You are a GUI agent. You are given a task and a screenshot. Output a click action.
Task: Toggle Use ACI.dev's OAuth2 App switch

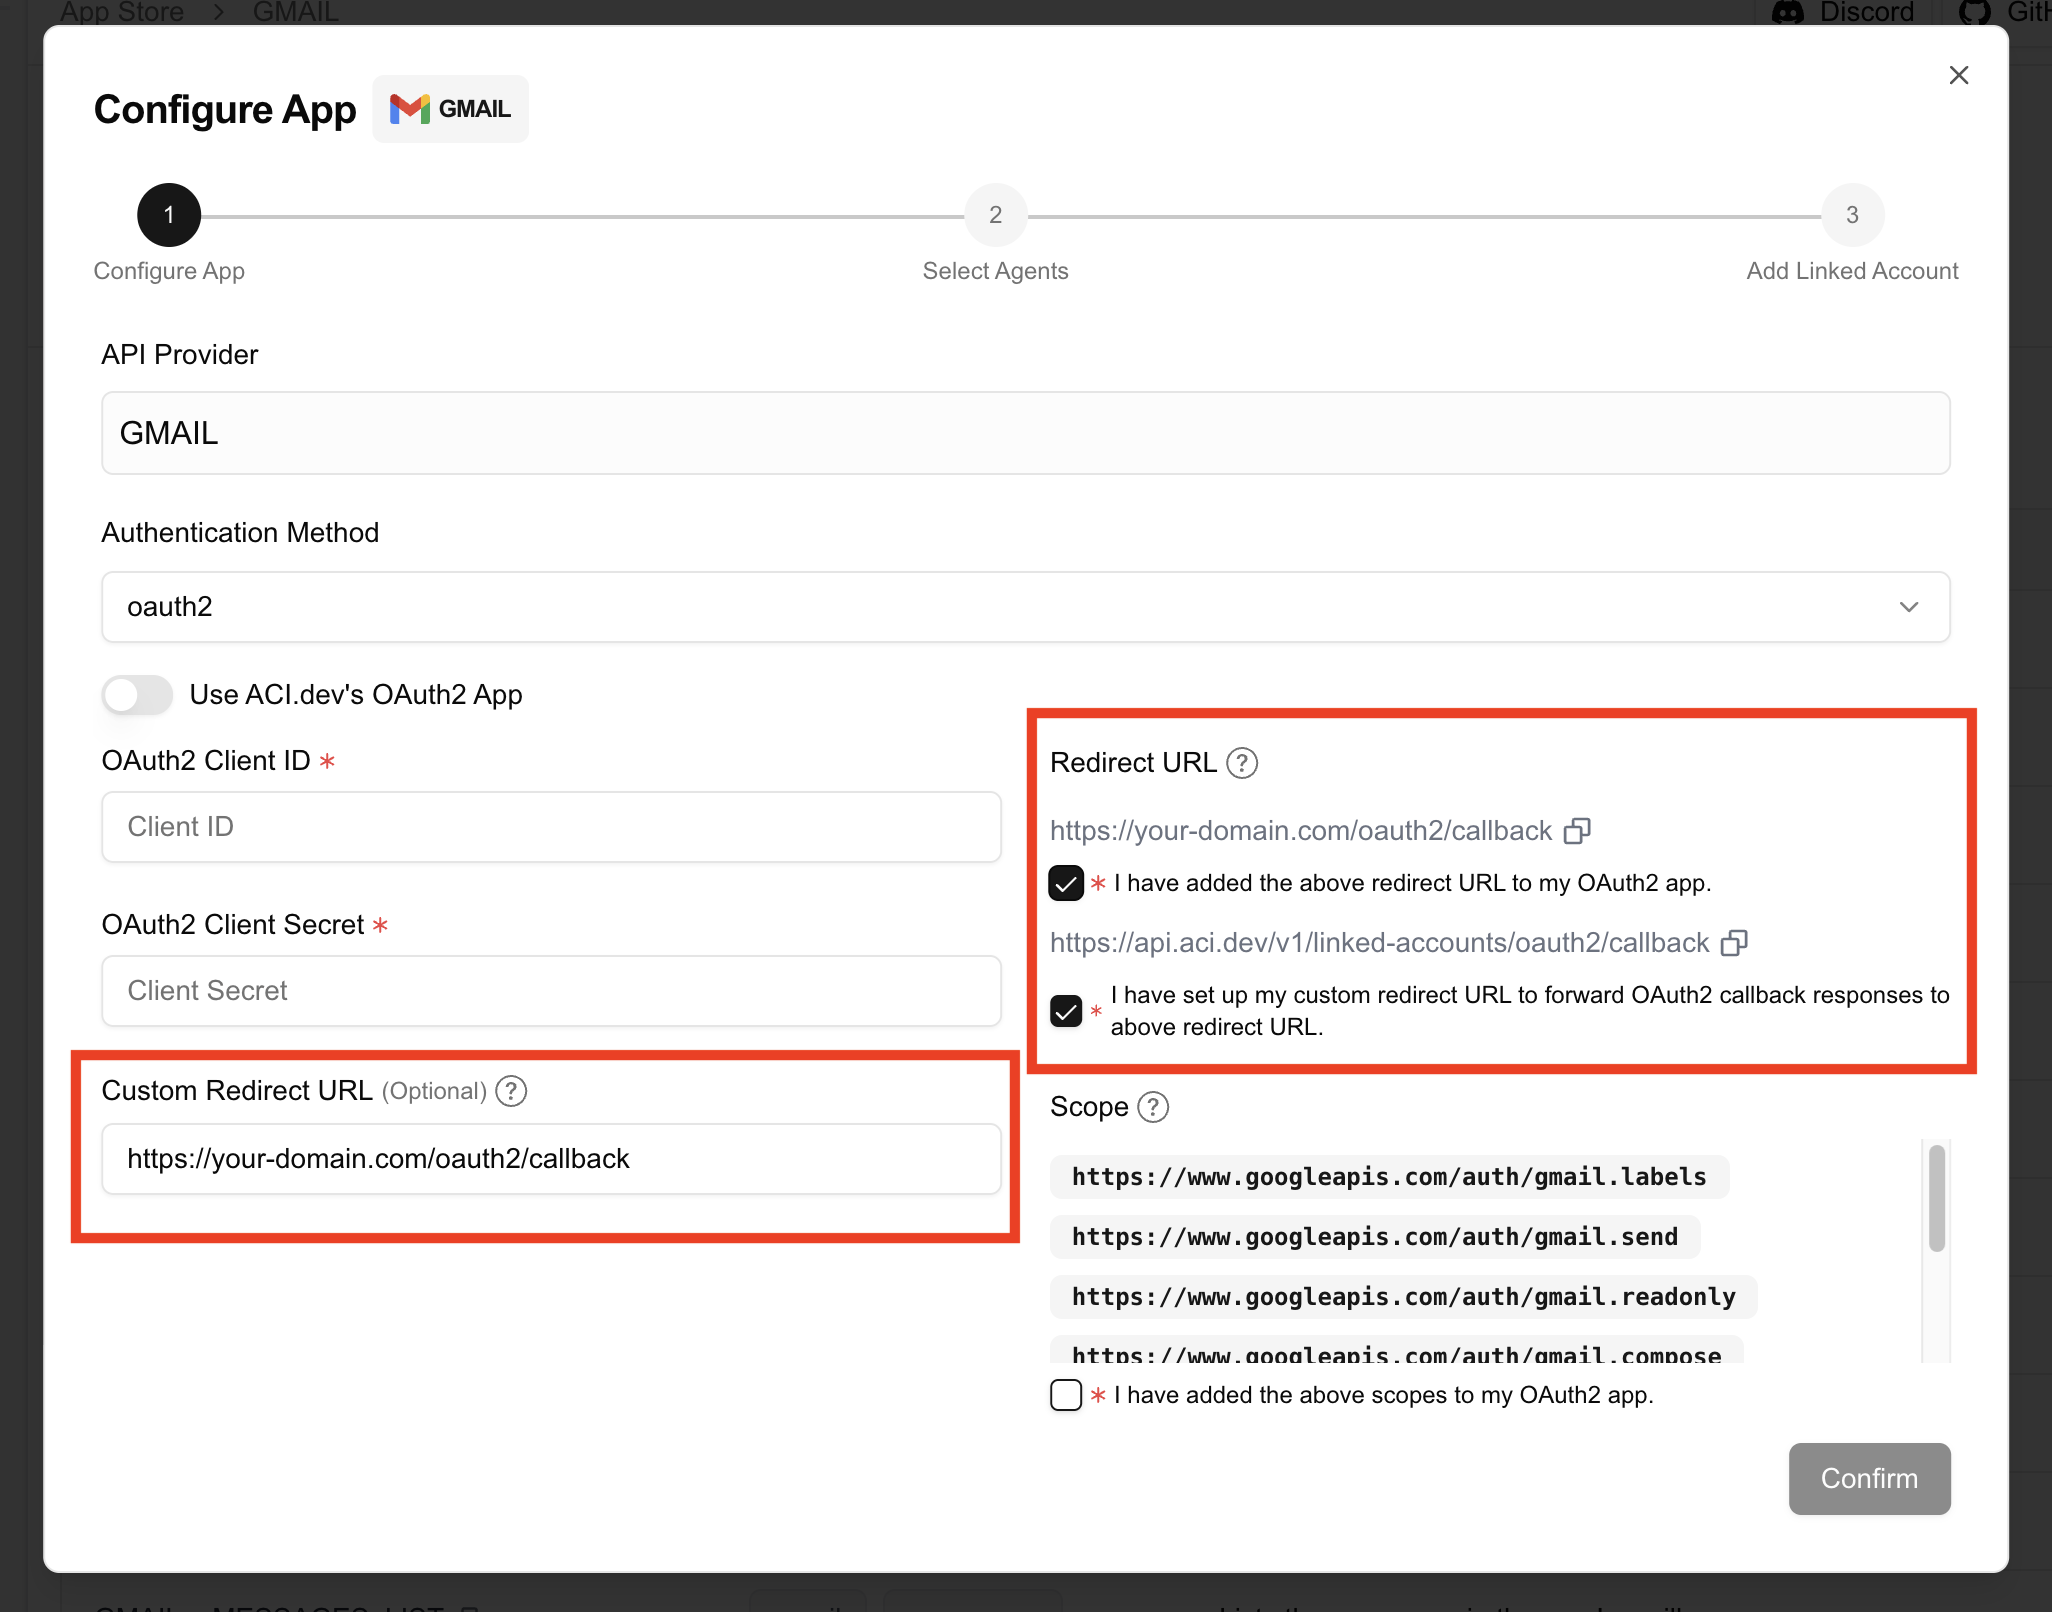point(138,695)
